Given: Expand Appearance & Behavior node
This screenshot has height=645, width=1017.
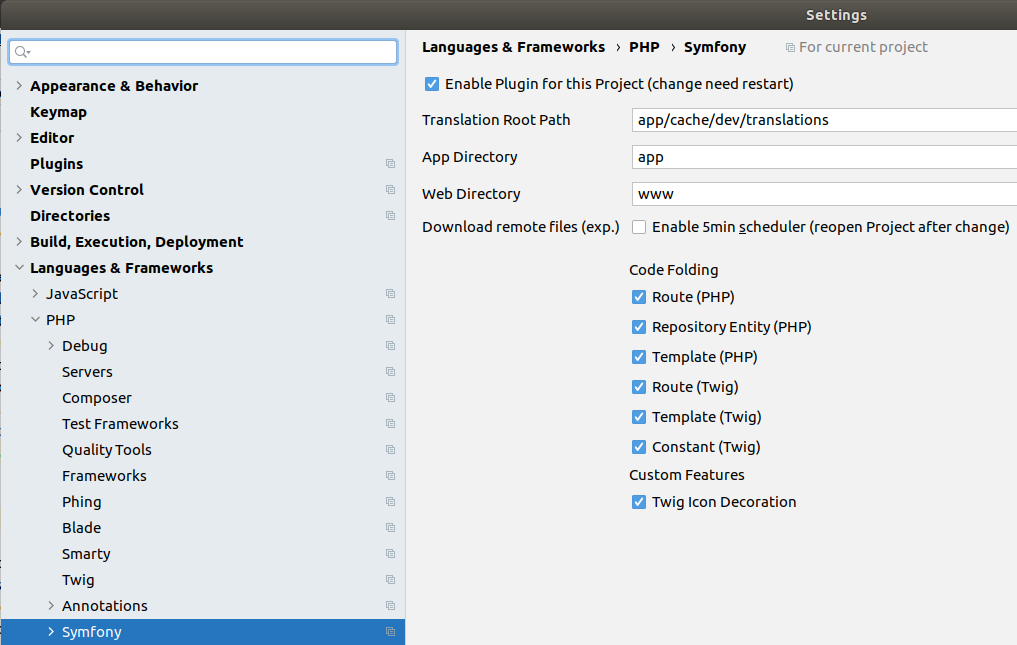Looking at the screenshot, I should (19, 86).
